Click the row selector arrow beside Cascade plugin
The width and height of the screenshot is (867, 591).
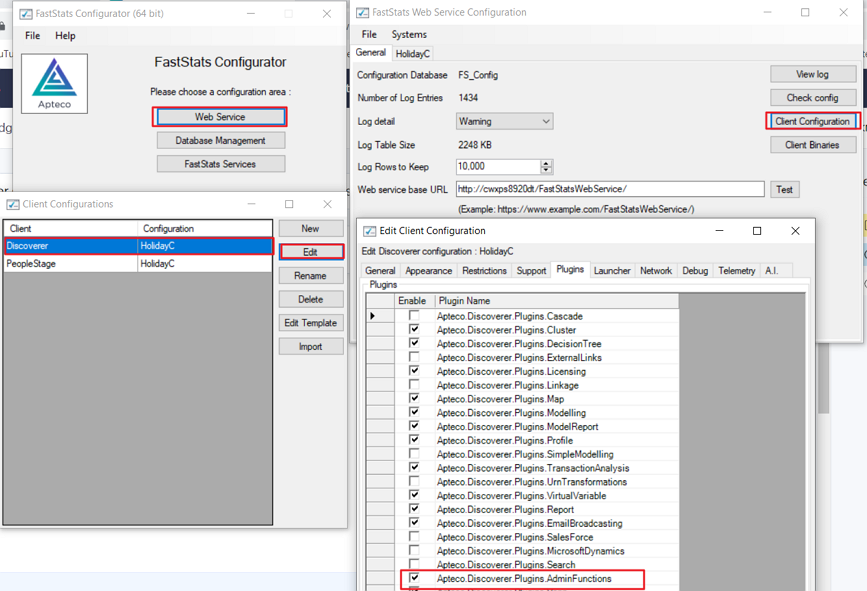coord(380,316)
